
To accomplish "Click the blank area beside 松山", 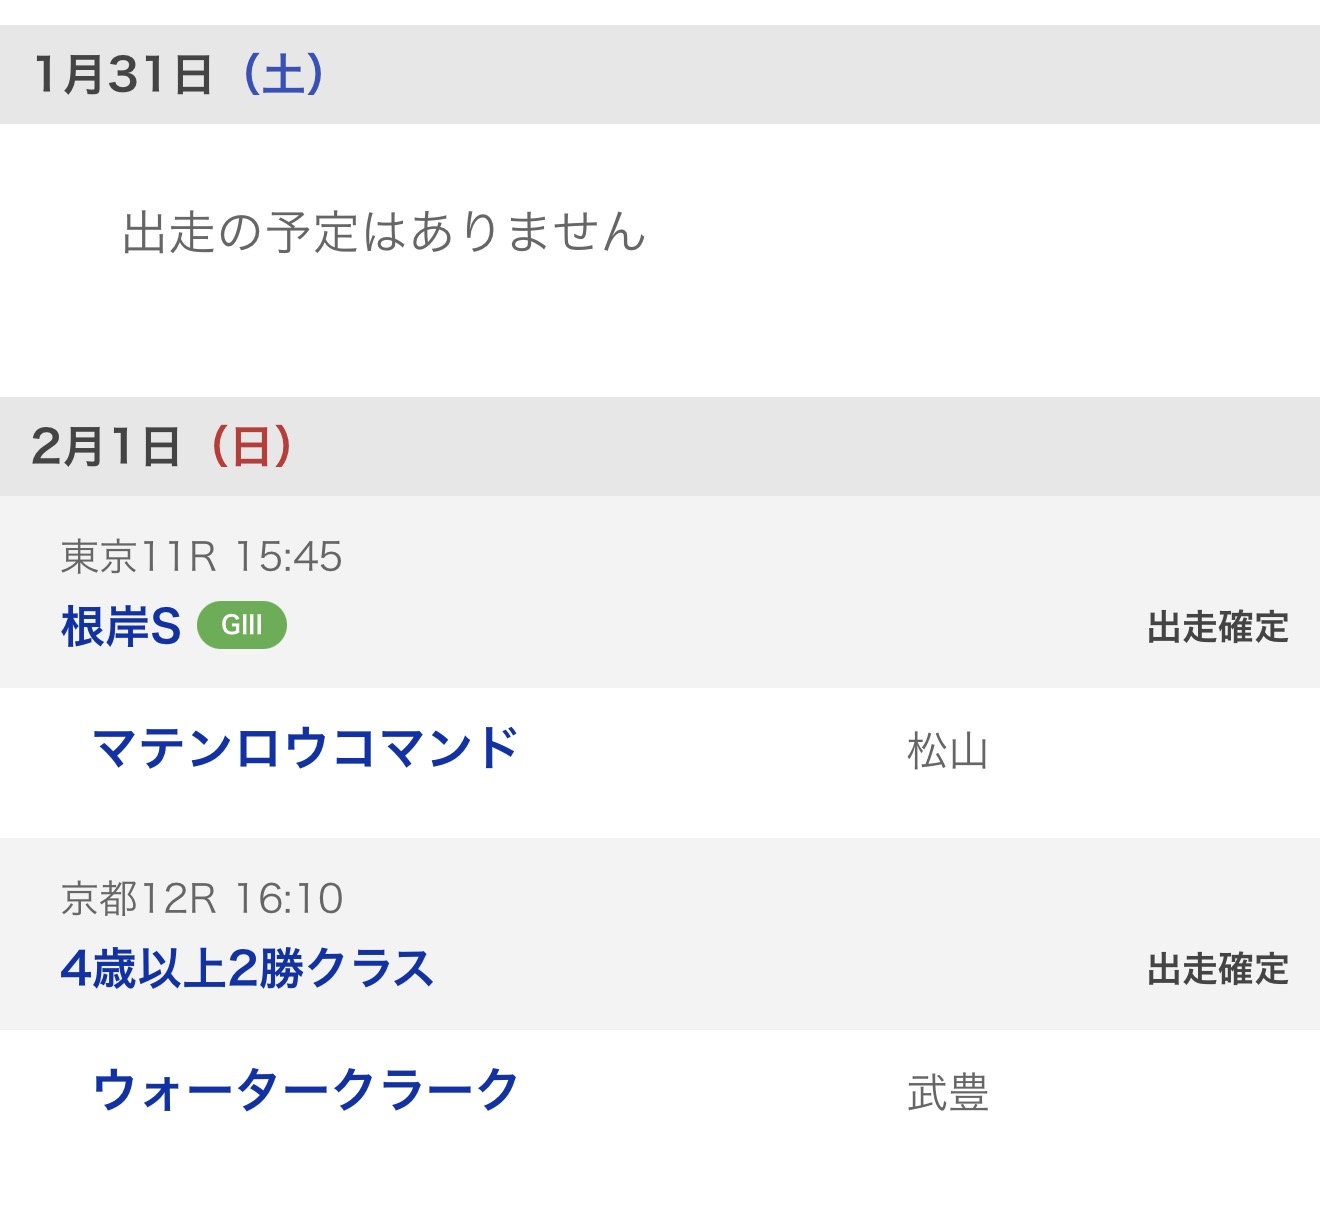I will 1150,751.
